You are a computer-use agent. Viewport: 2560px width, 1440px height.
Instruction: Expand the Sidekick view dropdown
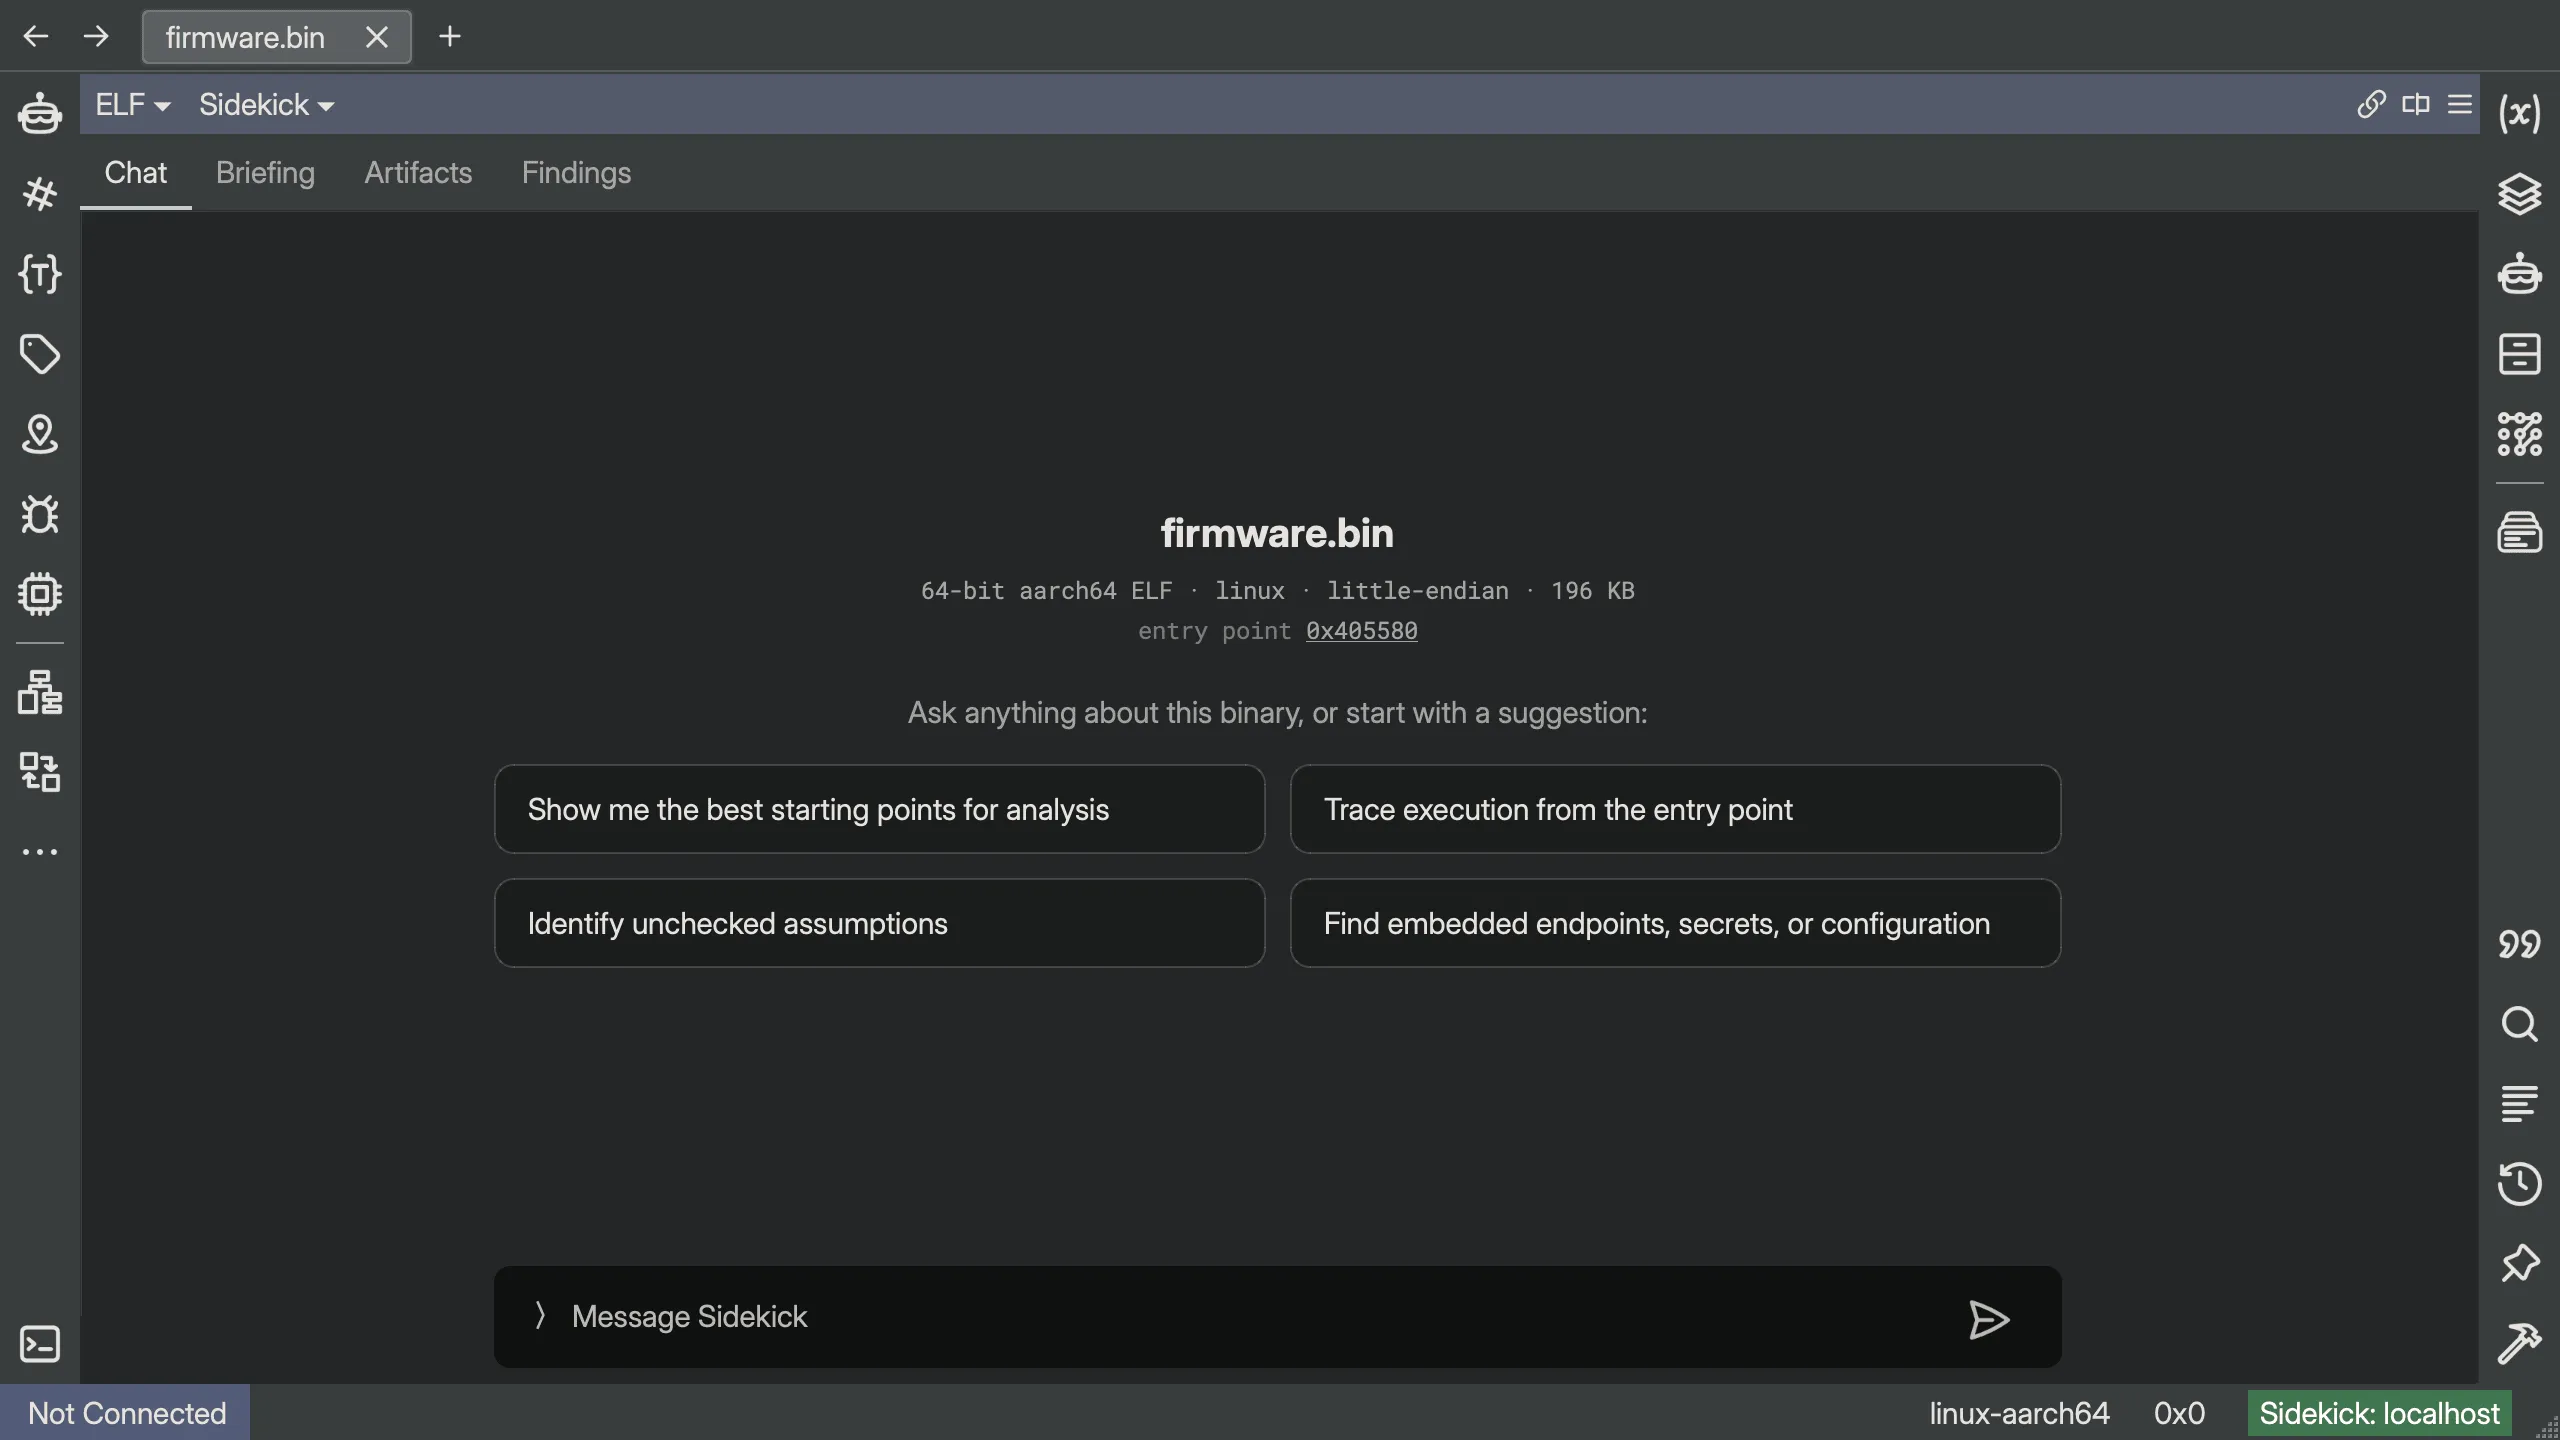(x=266, y=104)
